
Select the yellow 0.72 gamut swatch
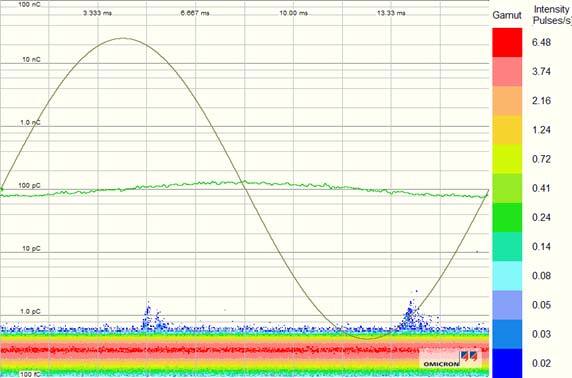point(507,159)
